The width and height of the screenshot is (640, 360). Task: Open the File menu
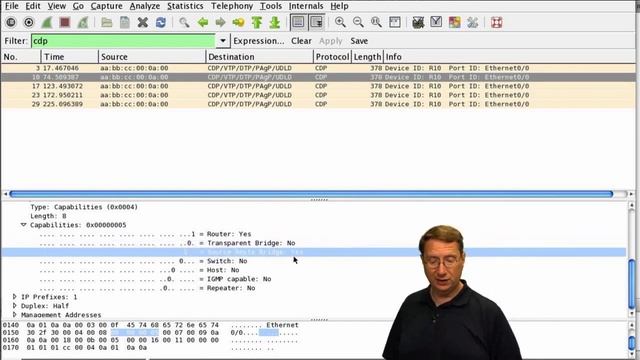pyautogui.click(x=11, y=6)
